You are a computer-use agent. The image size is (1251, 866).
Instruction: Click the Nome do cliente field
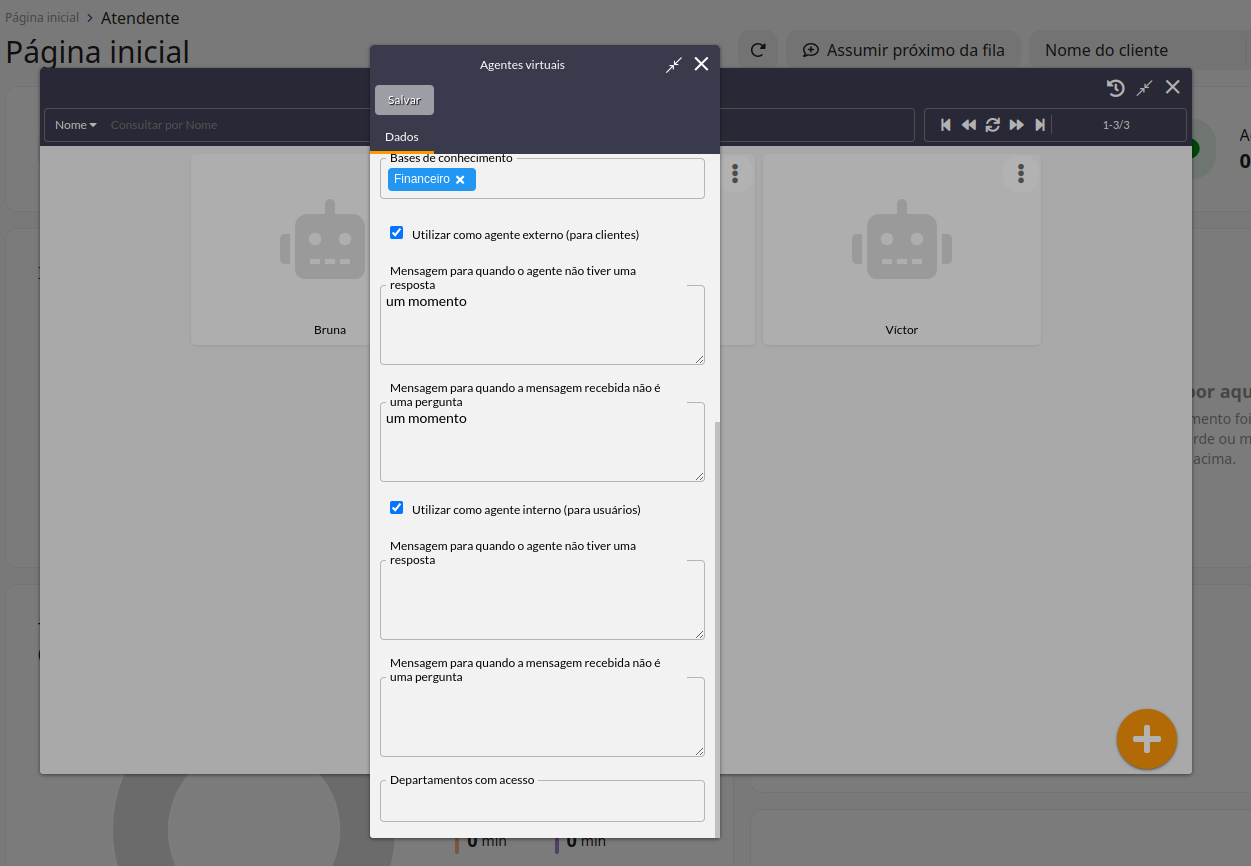coord(1140,50)
